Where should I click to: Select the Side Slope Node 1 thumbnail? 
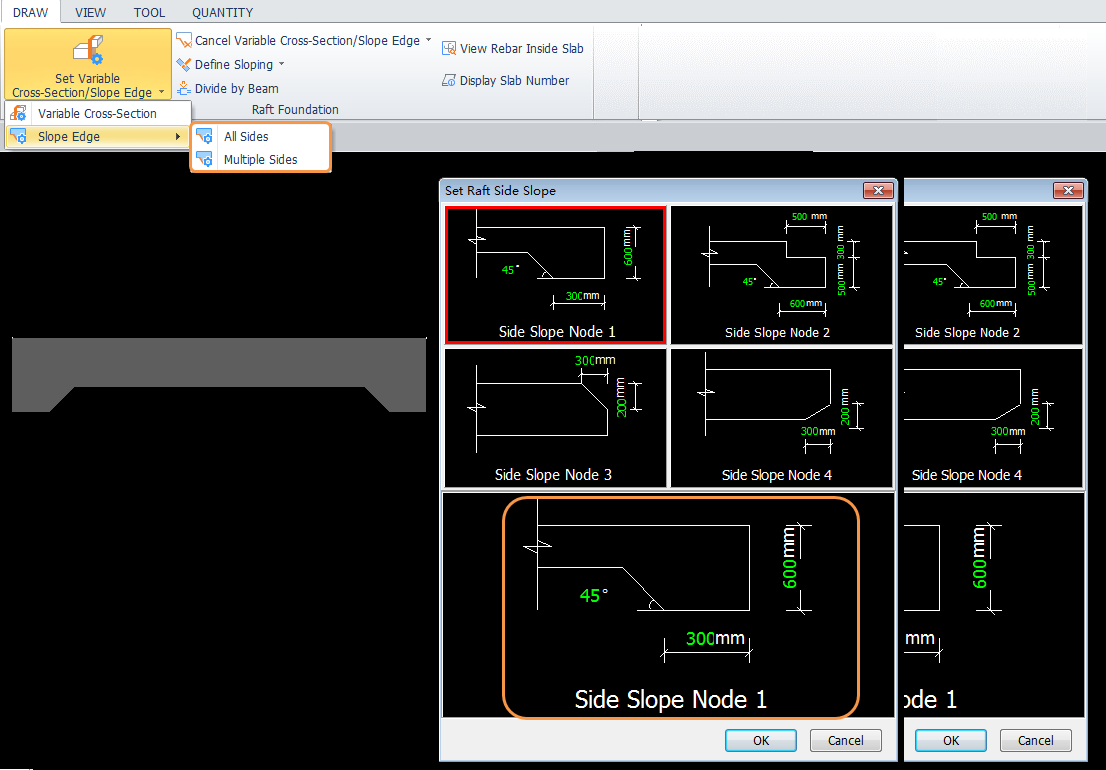pos(555,275)
